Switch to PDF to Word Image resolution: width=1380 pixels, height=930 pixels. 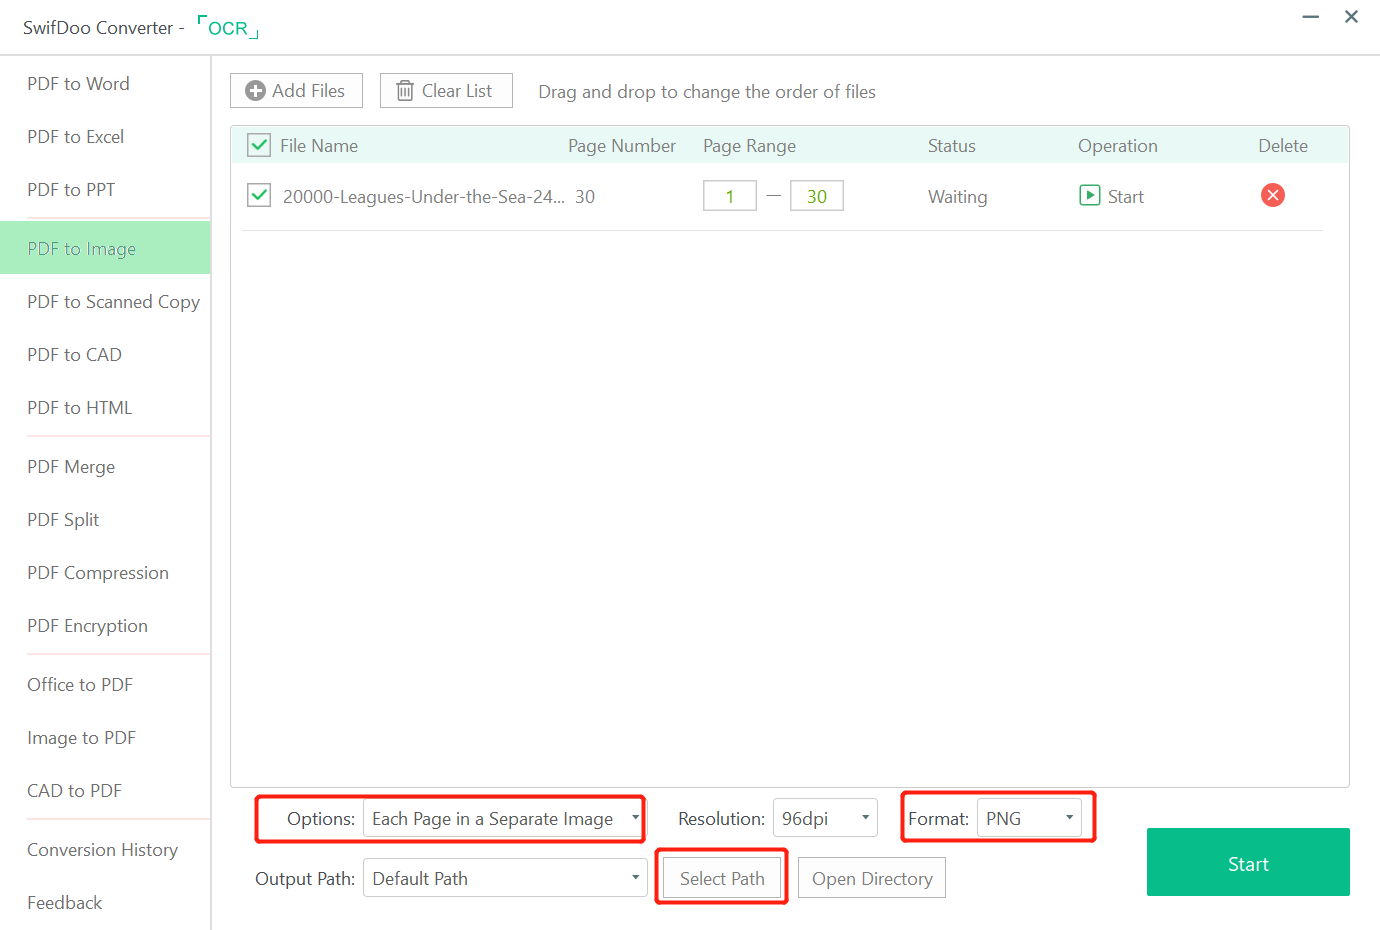(78, 84)
